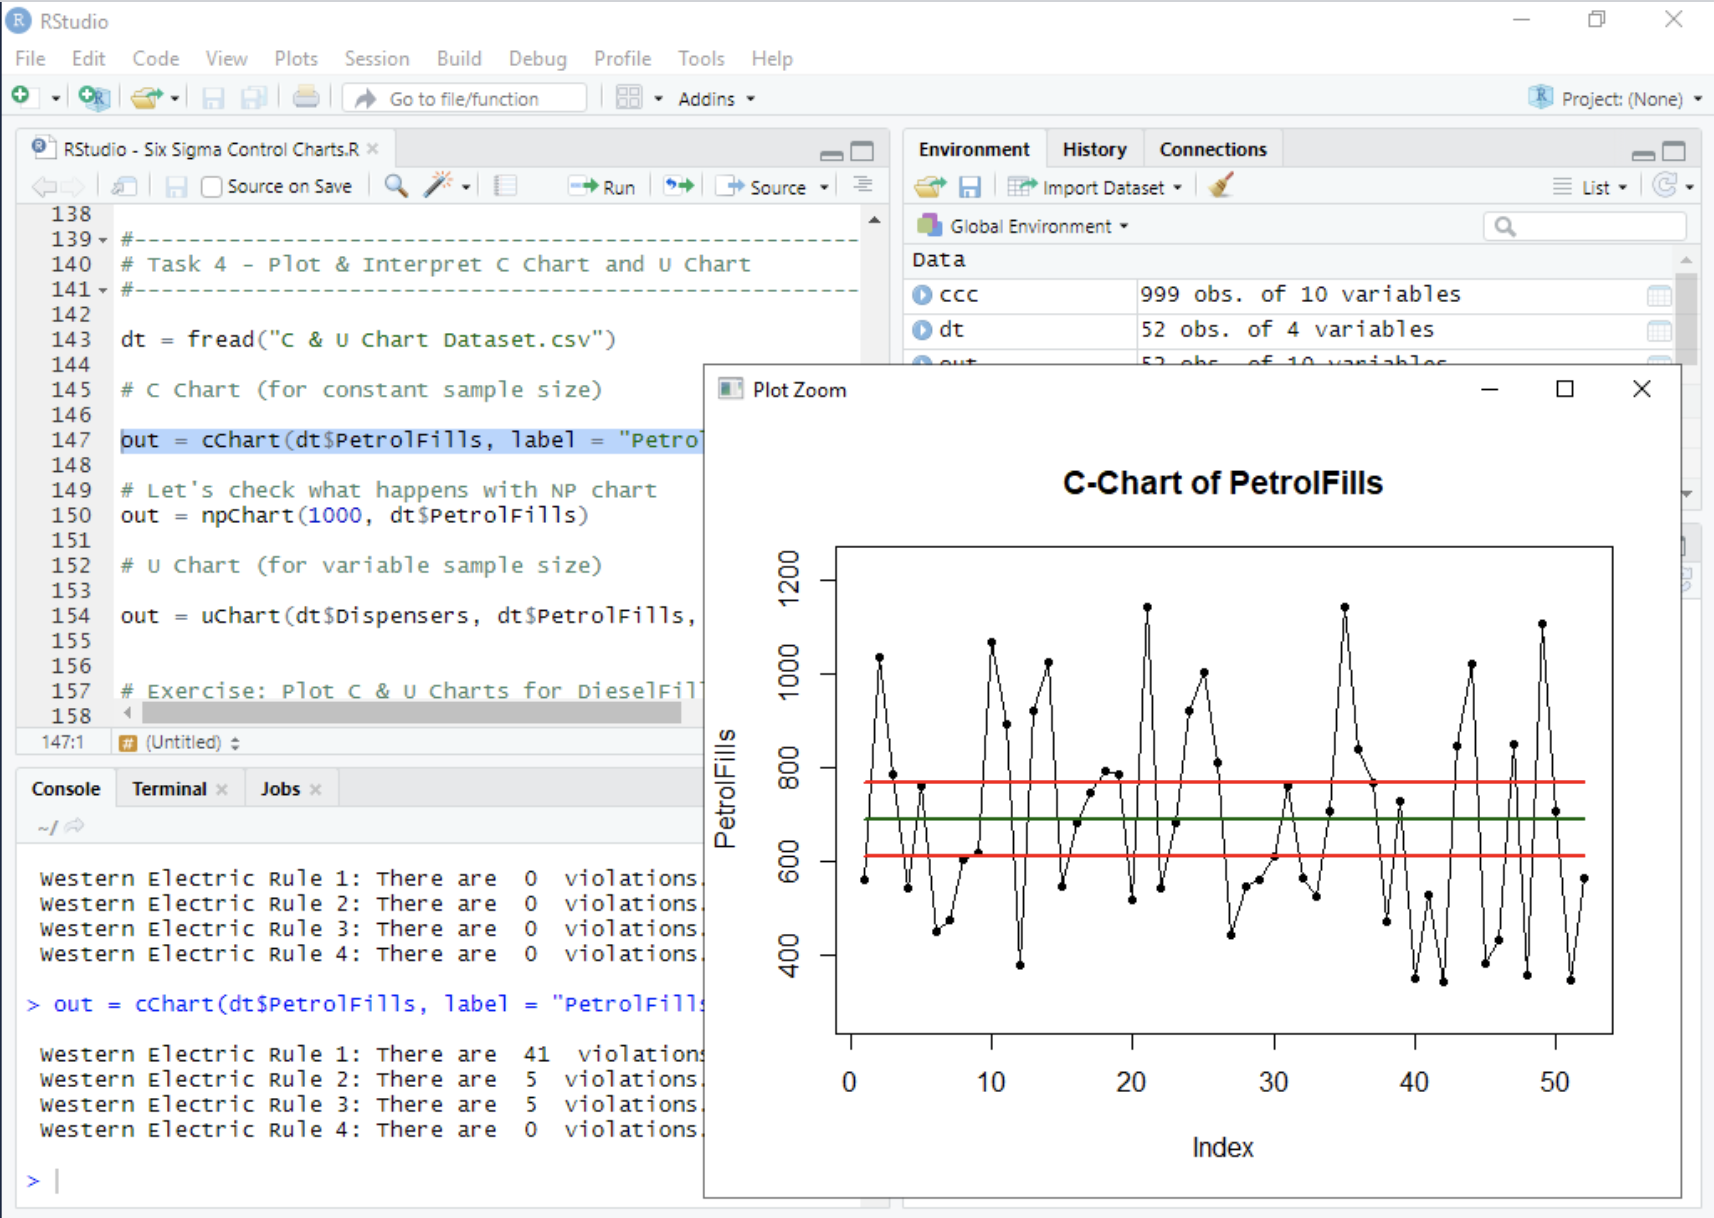Switch to the History tab

pos(1094,149)
